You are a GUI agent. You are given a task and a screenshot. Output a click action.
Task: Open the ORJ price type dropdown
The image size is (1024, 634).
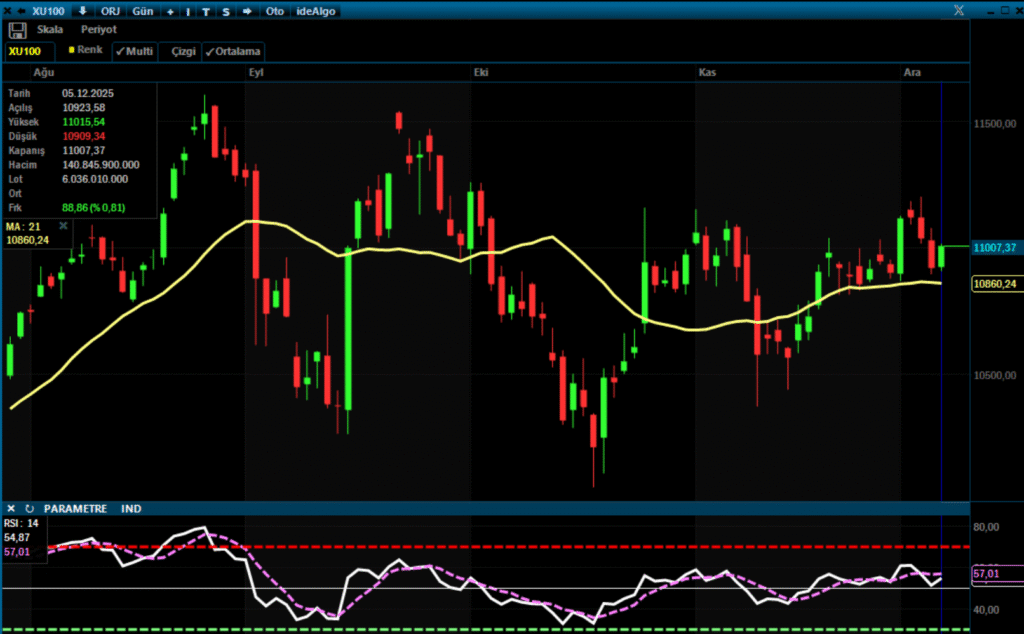[110, 11]
